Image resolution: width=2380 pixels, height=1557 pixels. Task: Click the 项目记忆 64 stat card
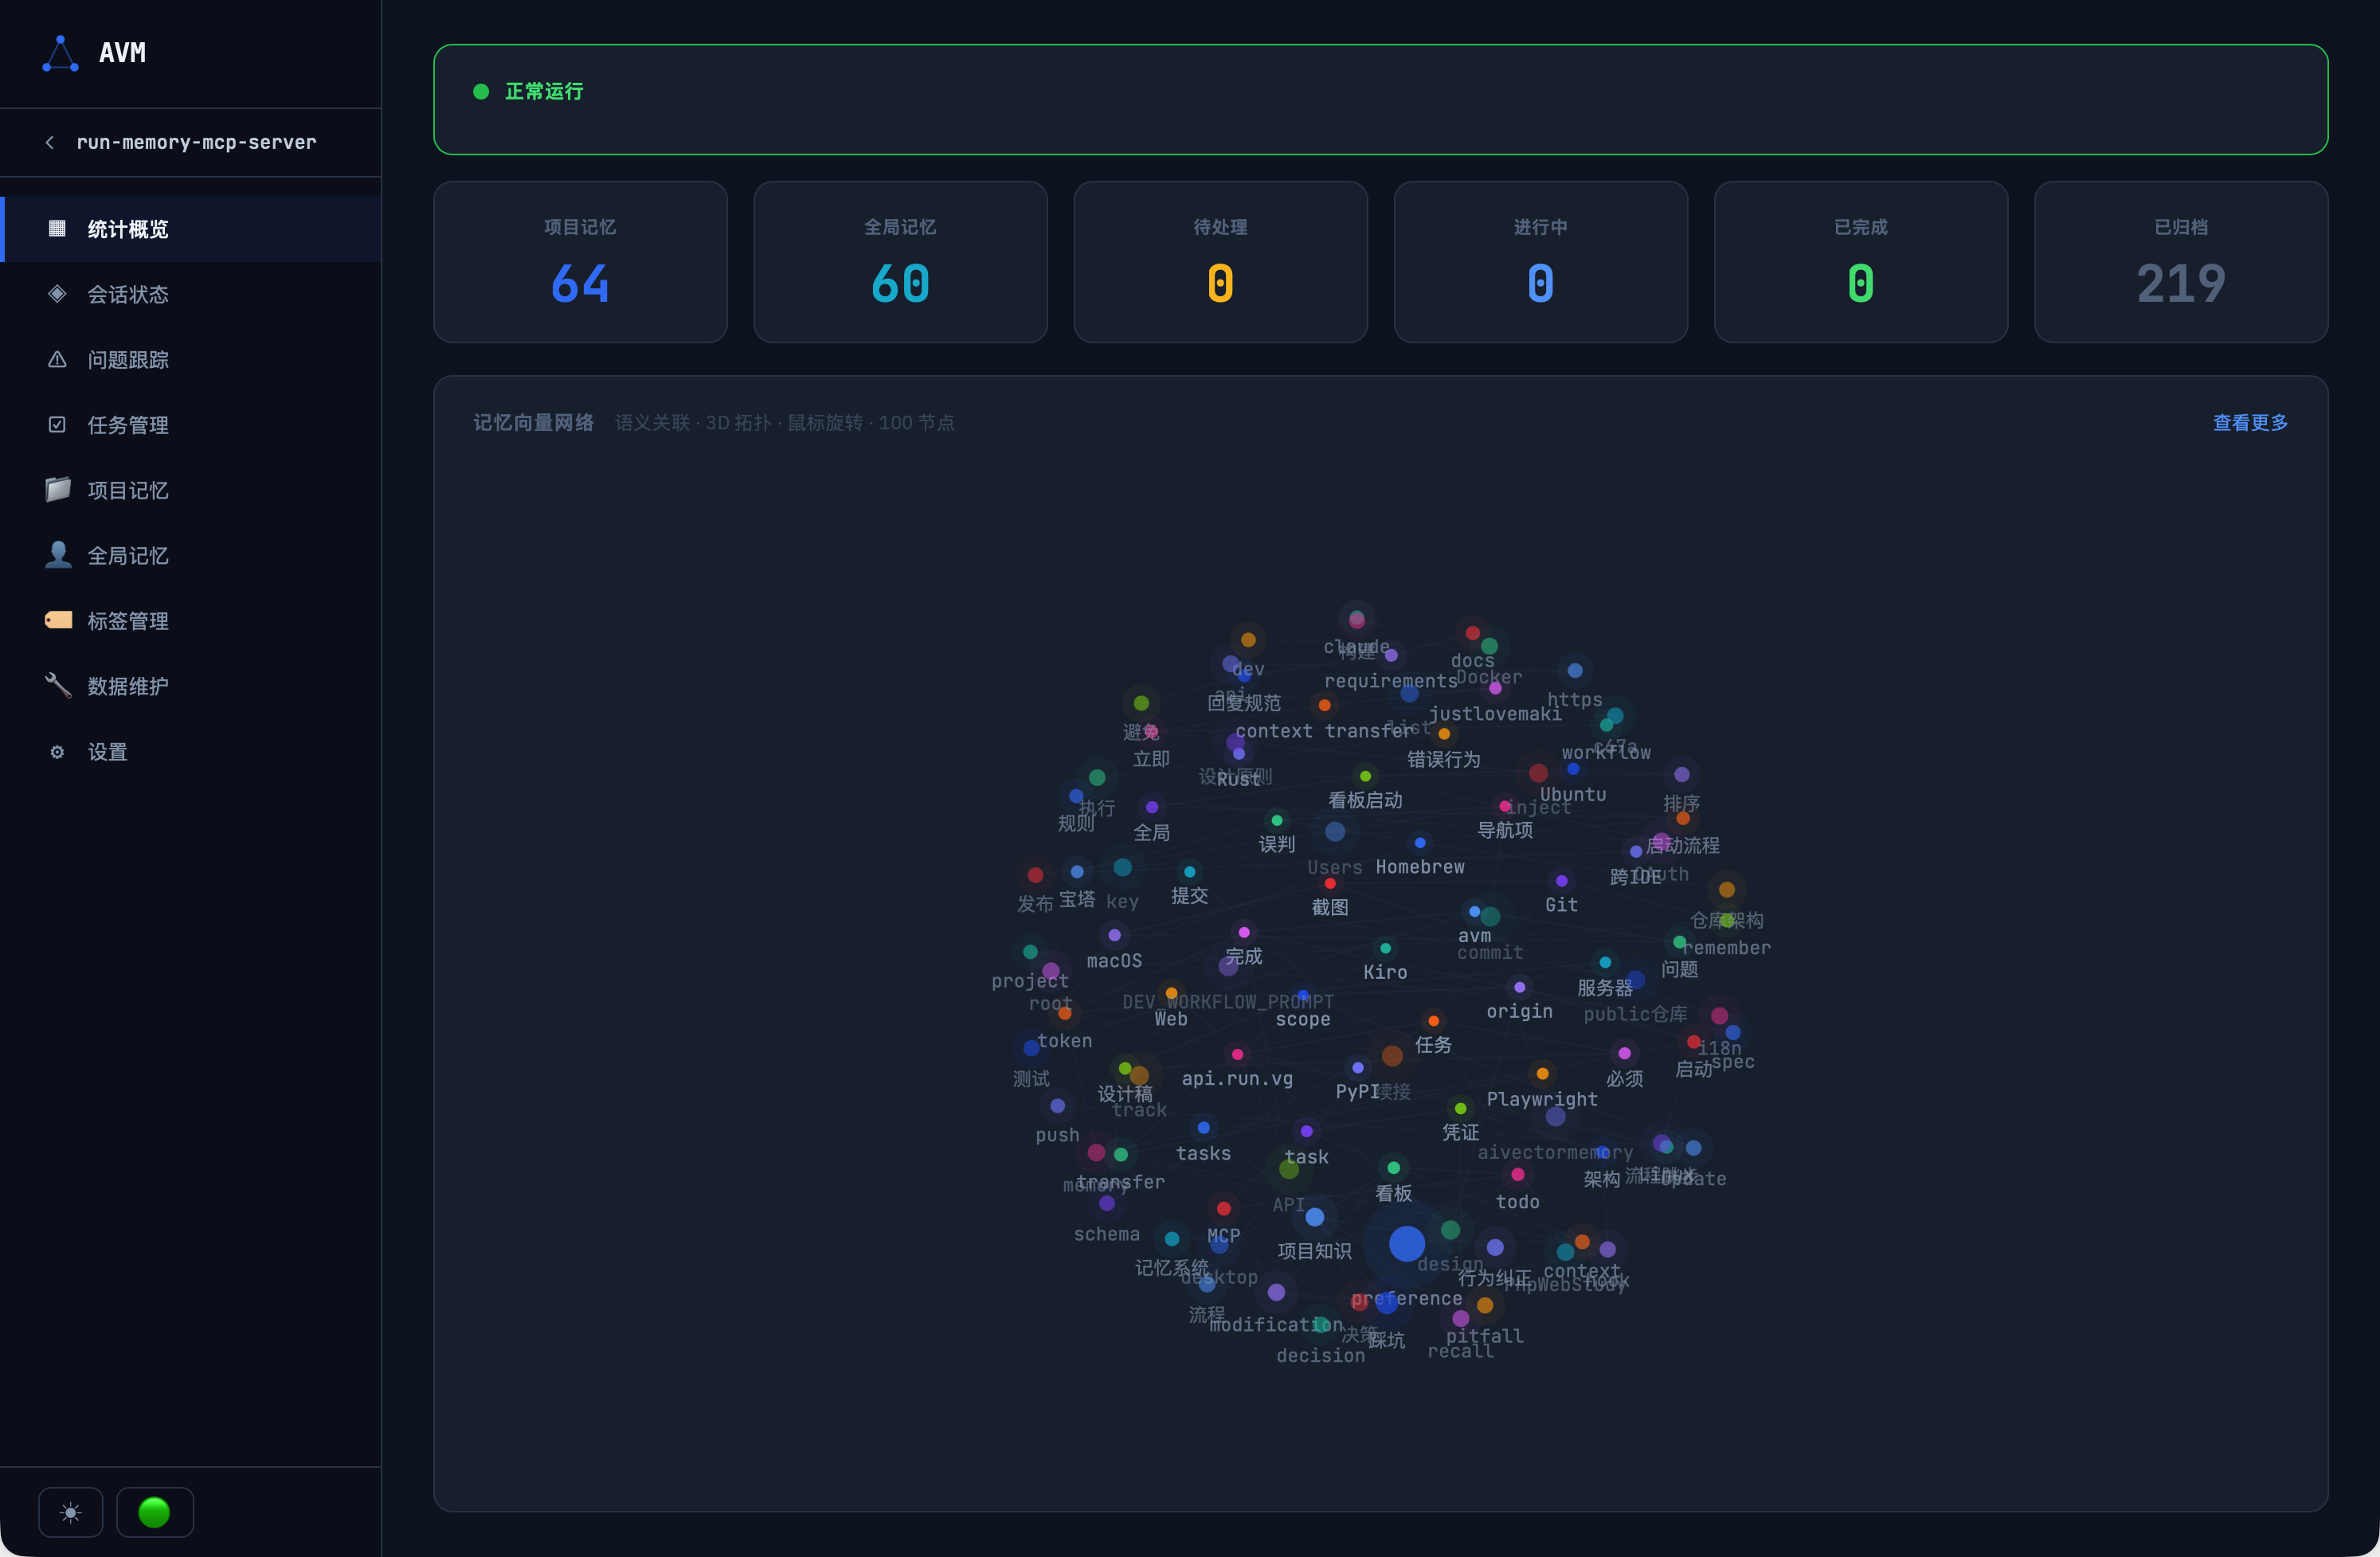click(580, 262)
